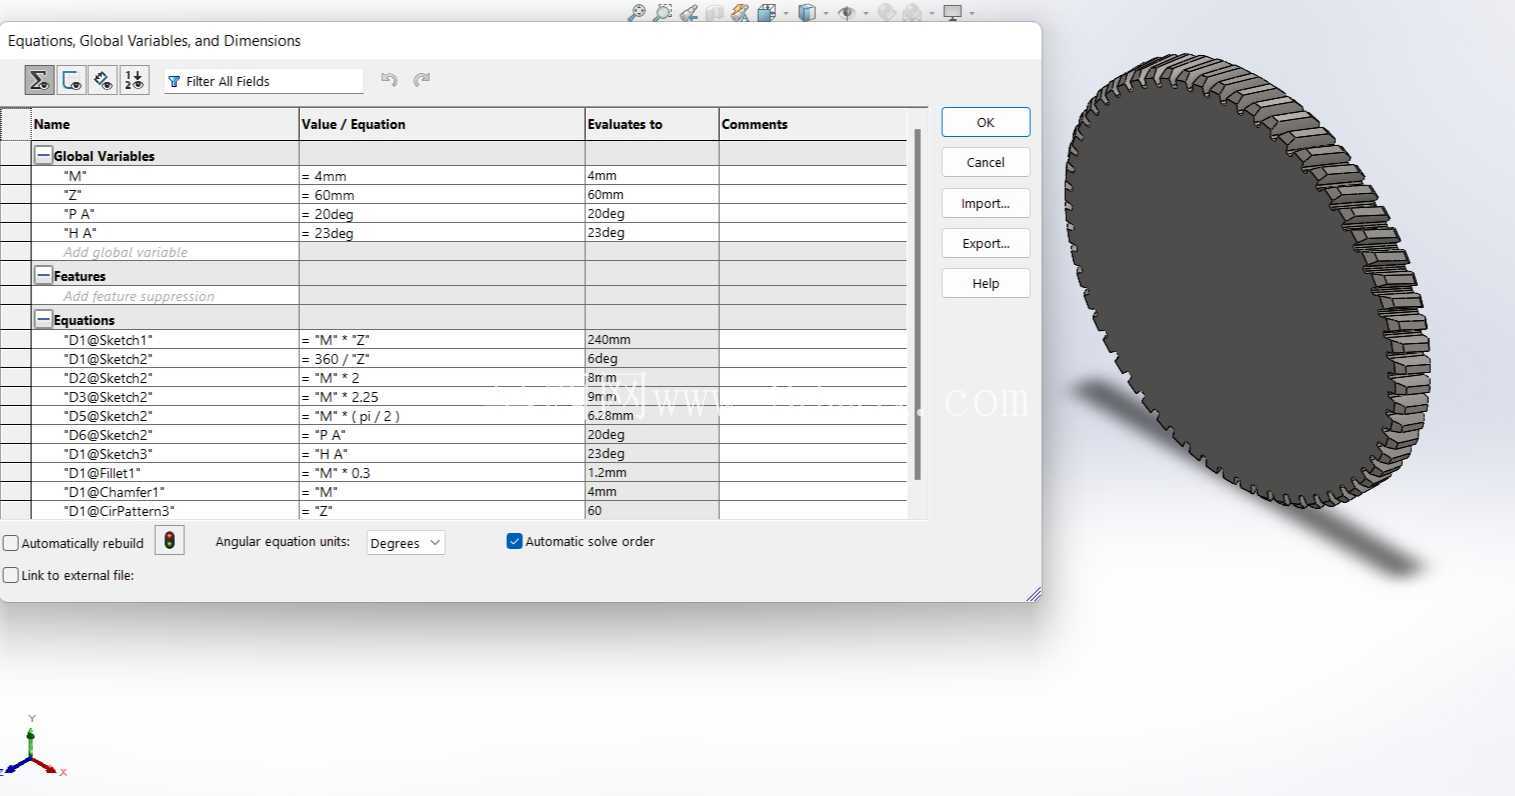Select the "M" global variable name
The width and height of the screenshot is (1515, 796).
75,176
